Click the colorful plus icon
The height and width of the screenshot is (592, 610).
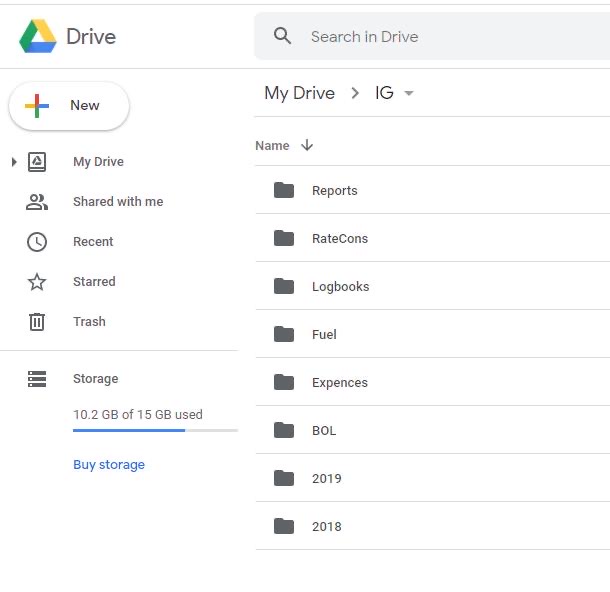click(37, 105)
